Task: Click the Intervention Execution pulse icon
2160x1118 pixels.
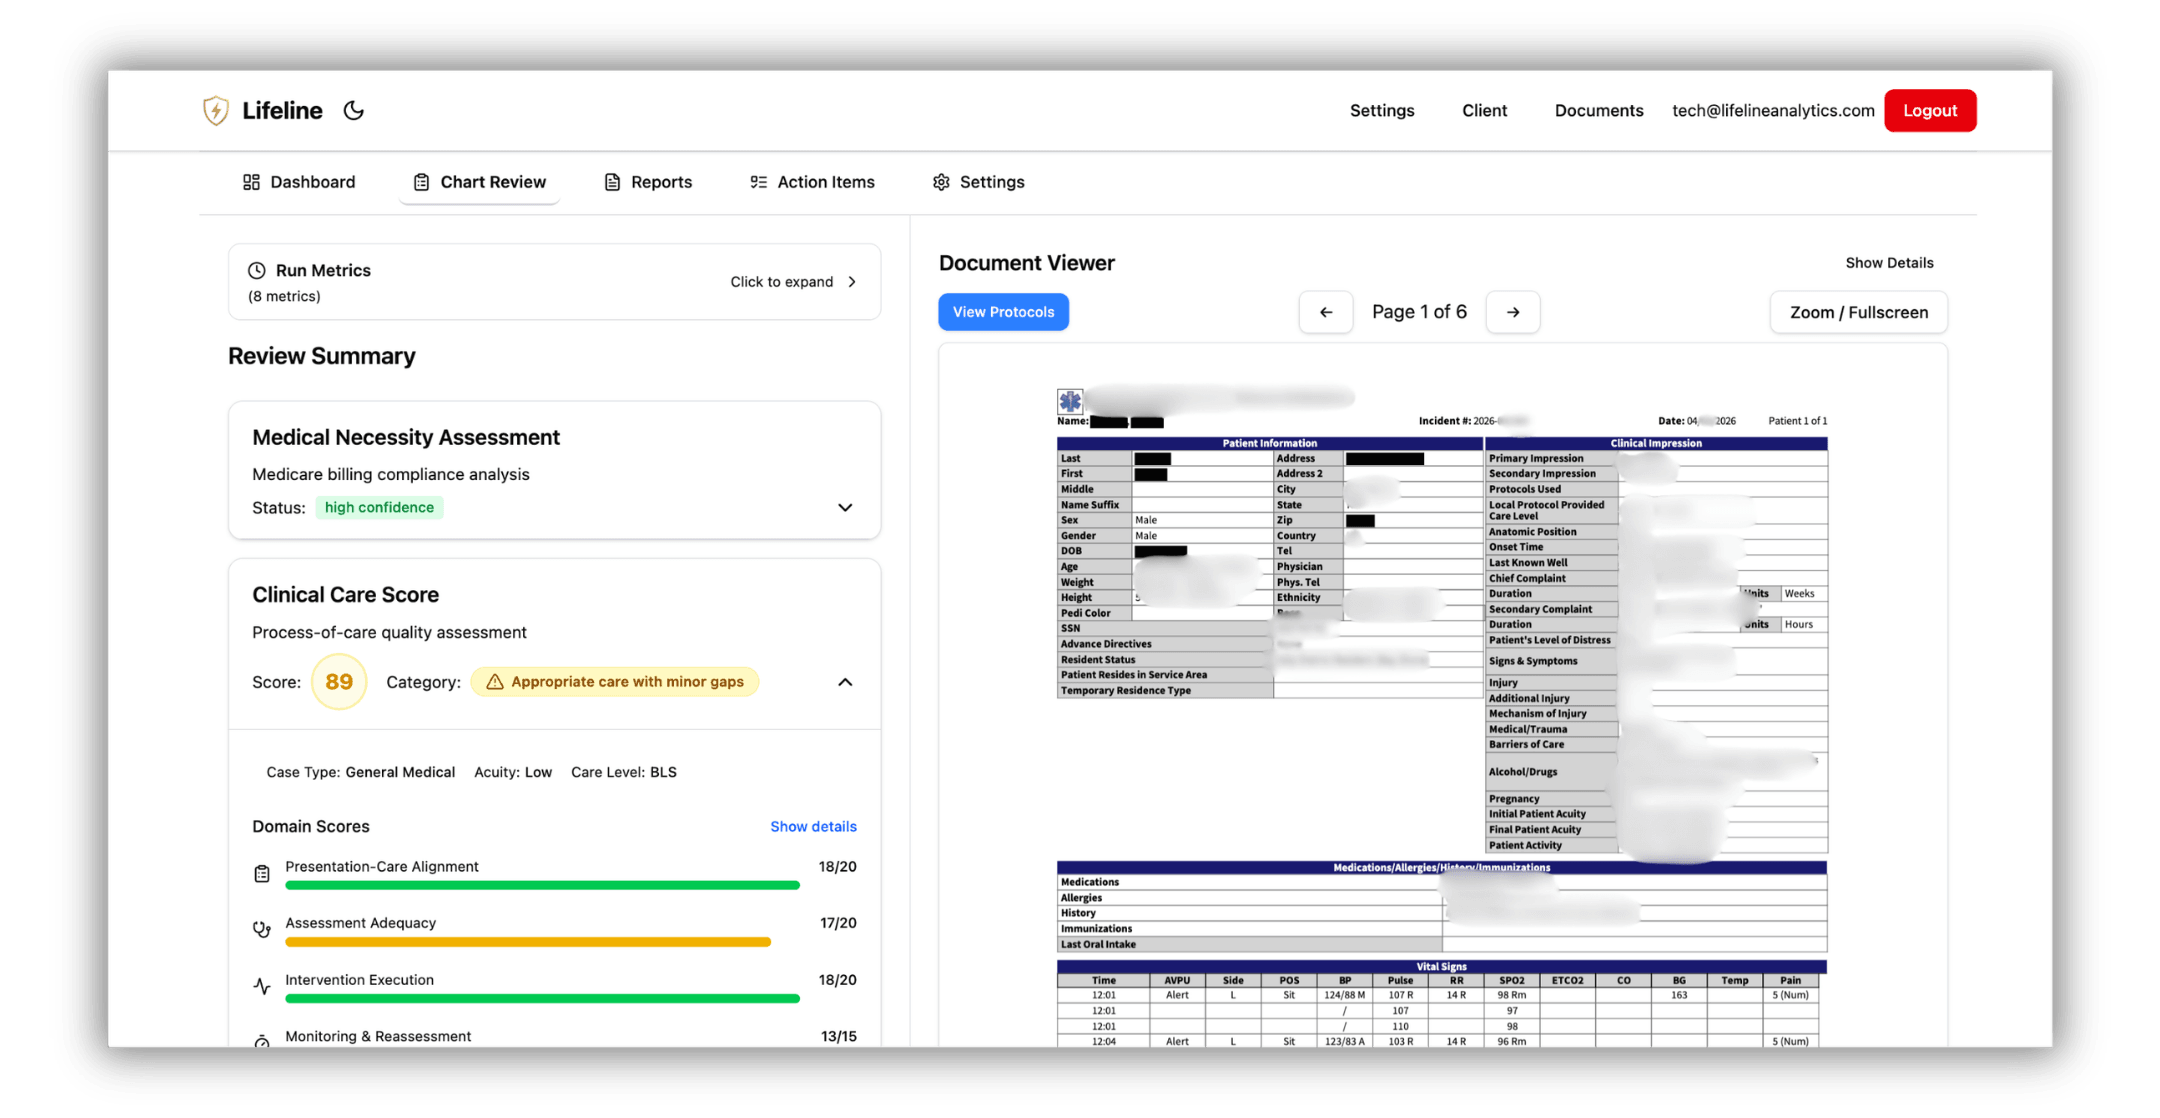Action: pyautogui.click(x=262, y=987)
